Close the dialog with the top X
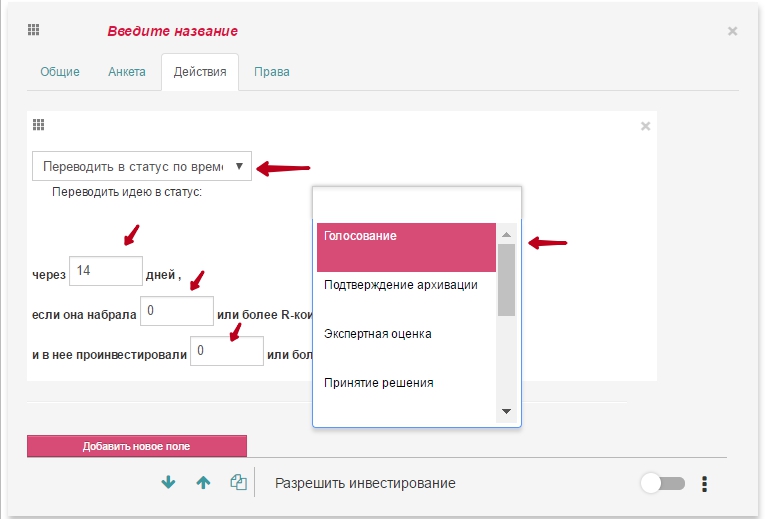This screenshot has height=519, width=765. point(732,31)
